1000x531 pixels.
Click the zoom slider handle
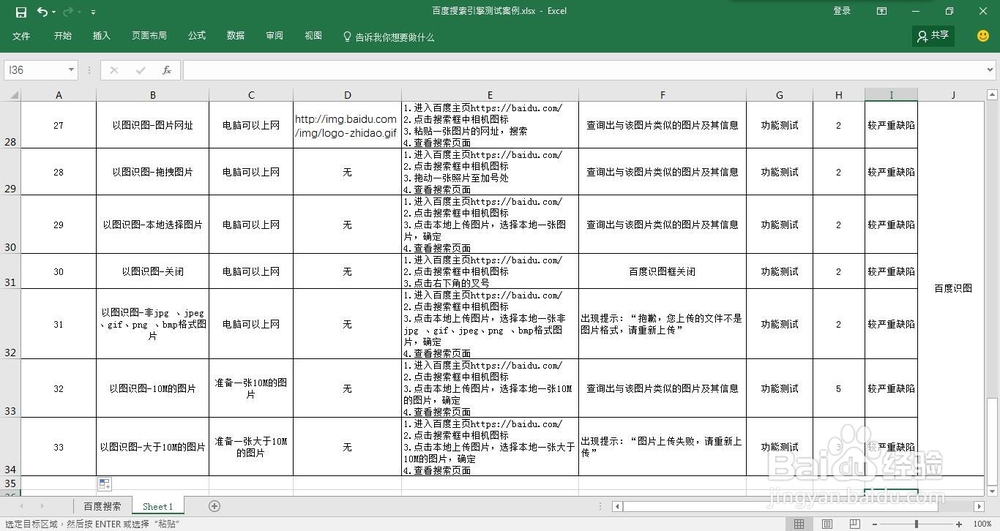tap(916, 524)
